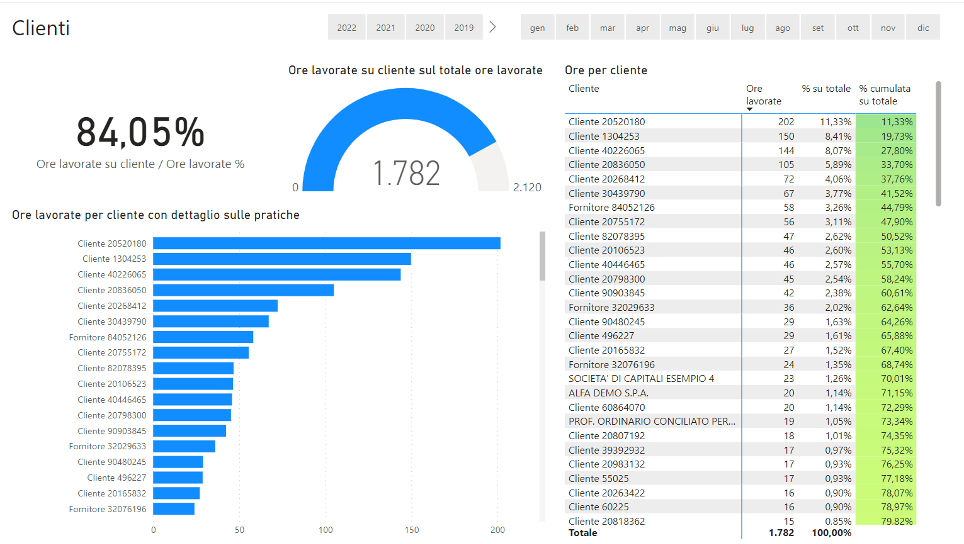Sort by % cumulata su totale column
The width and height of the screenshot is (964, 544).
[884, 94]
